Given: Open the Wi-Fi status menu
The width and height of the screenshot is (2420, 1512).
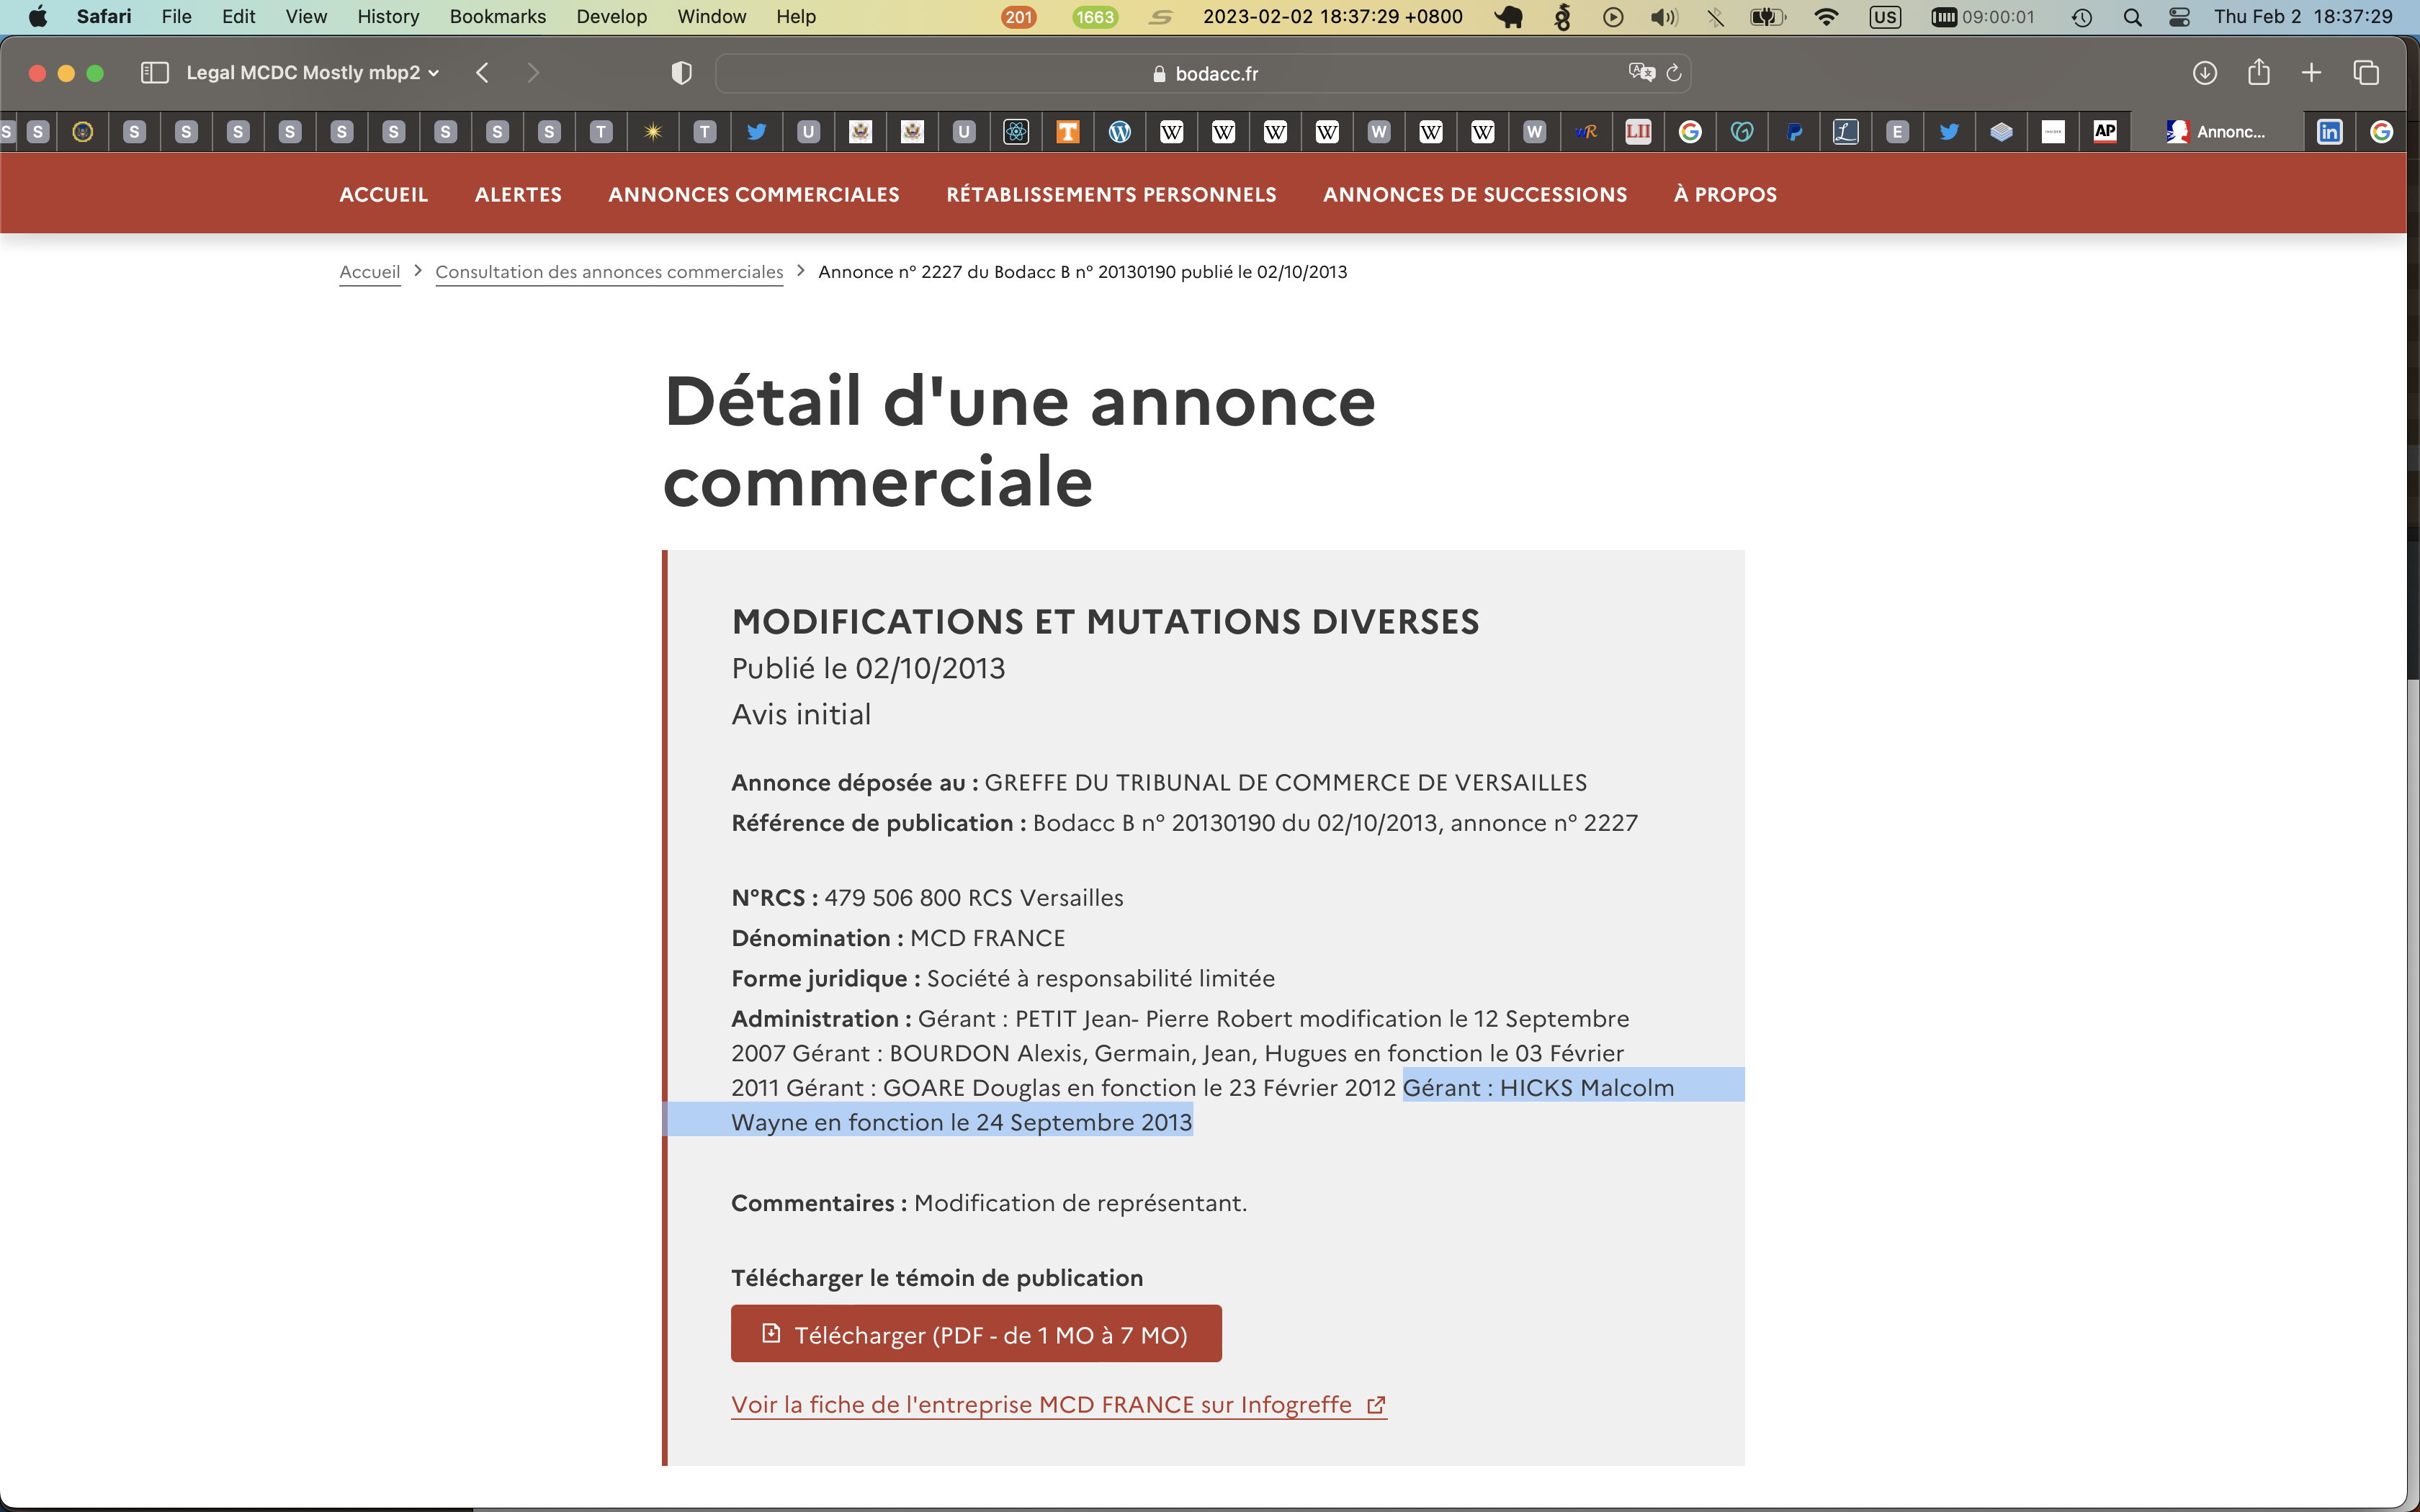Looking at the screenshot, I should tap(1826, 17).
